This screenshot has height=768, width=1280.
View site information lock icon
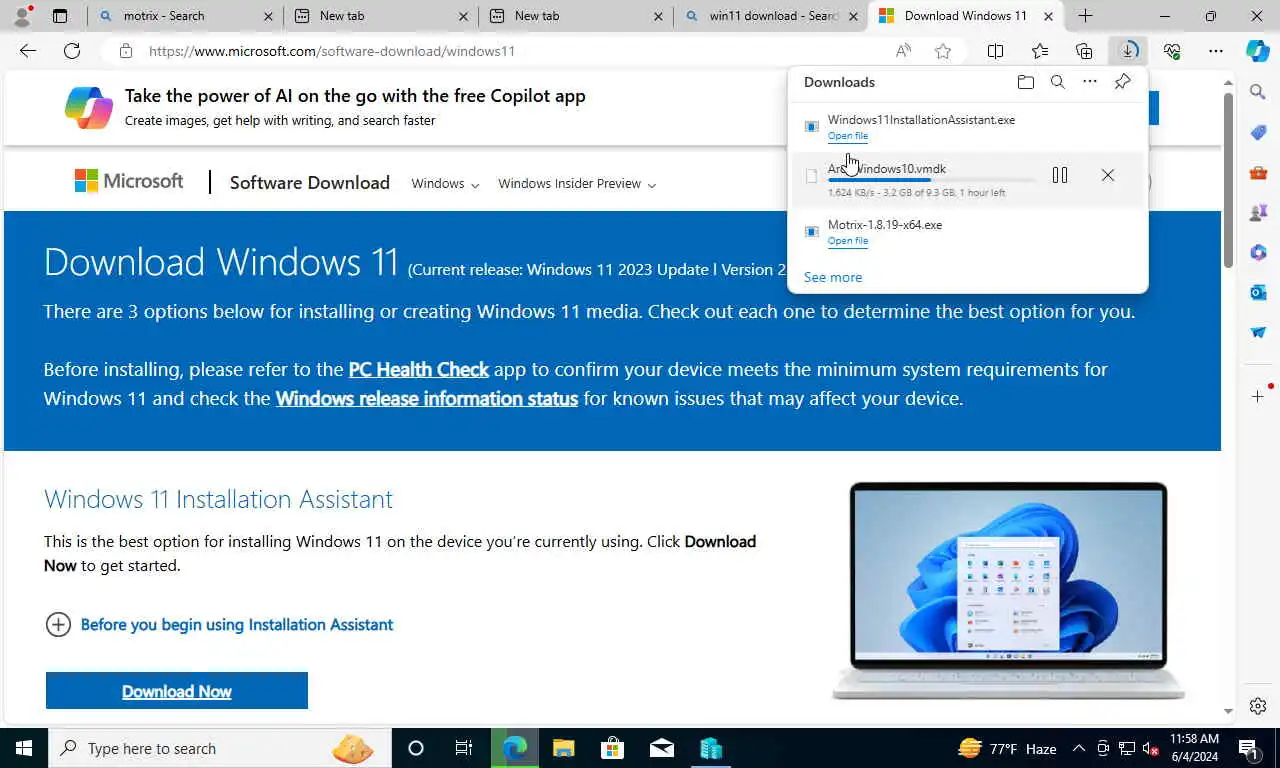pos(125,51)
